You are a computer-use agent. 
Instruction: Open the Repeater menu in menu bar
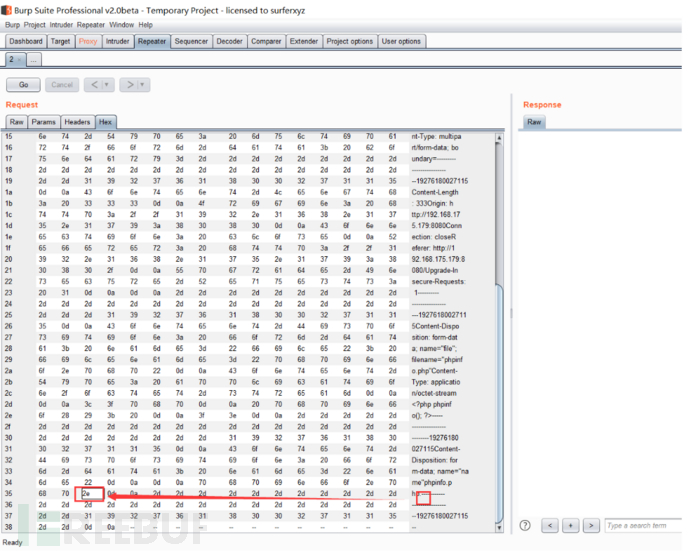point(91,25)
